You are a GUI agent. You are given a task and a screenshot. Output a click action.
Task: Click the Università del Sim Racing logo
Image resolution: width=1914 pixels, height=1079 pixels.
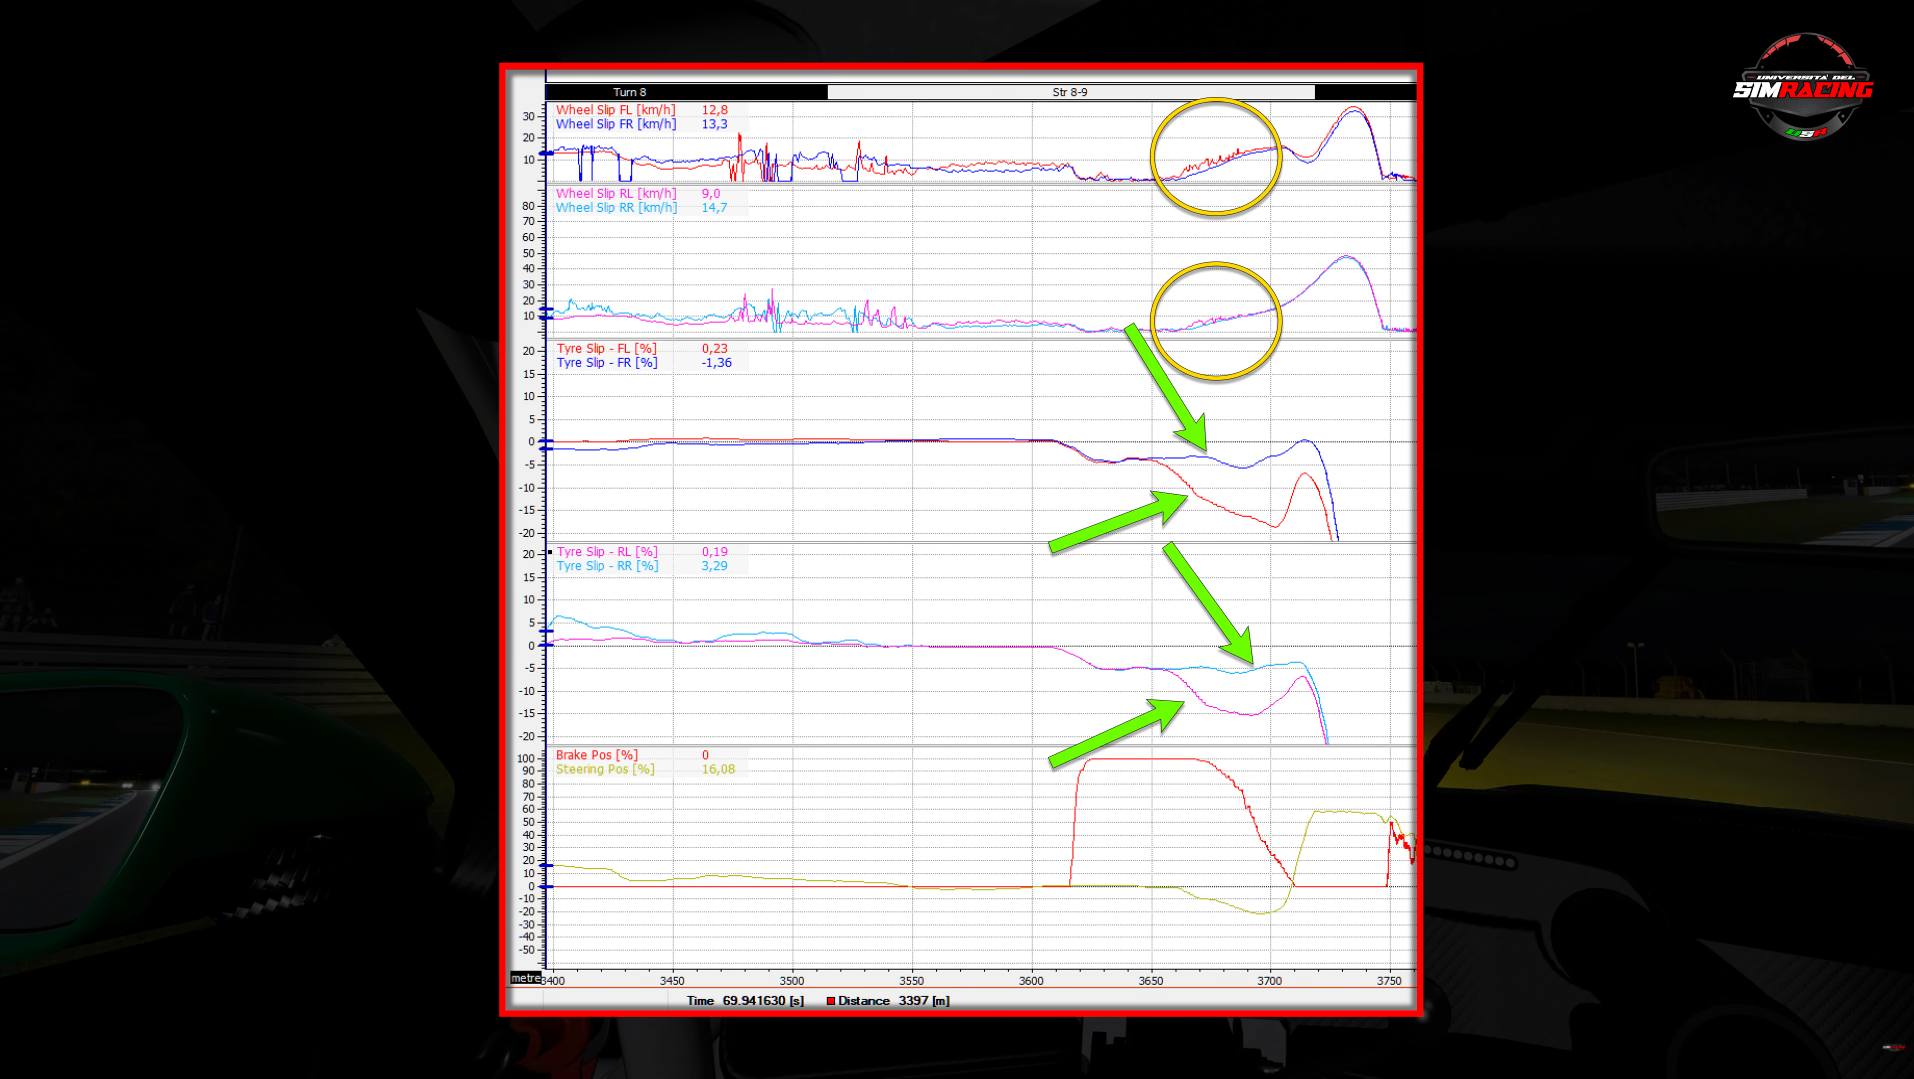1803,87
